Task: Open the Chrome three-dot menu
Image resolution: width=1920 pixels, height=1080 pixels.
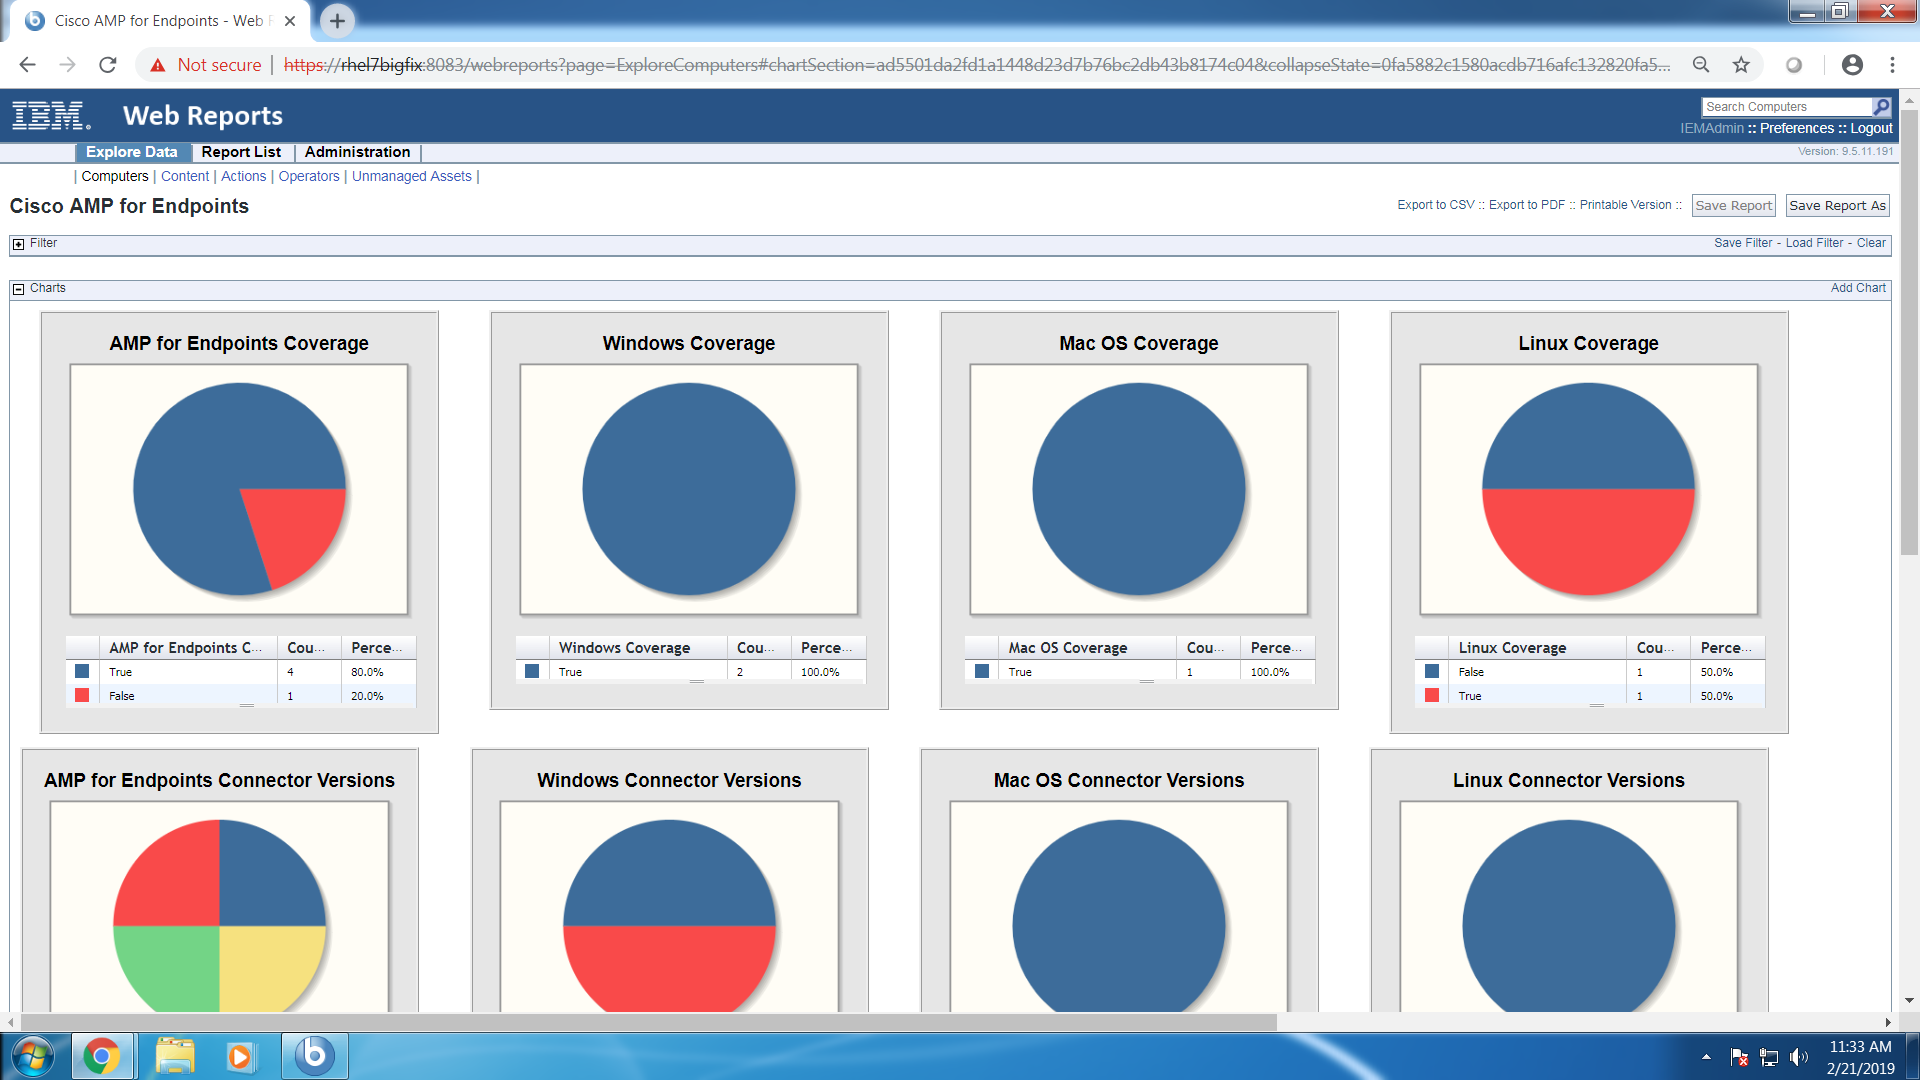Action: pos(1892,64)
